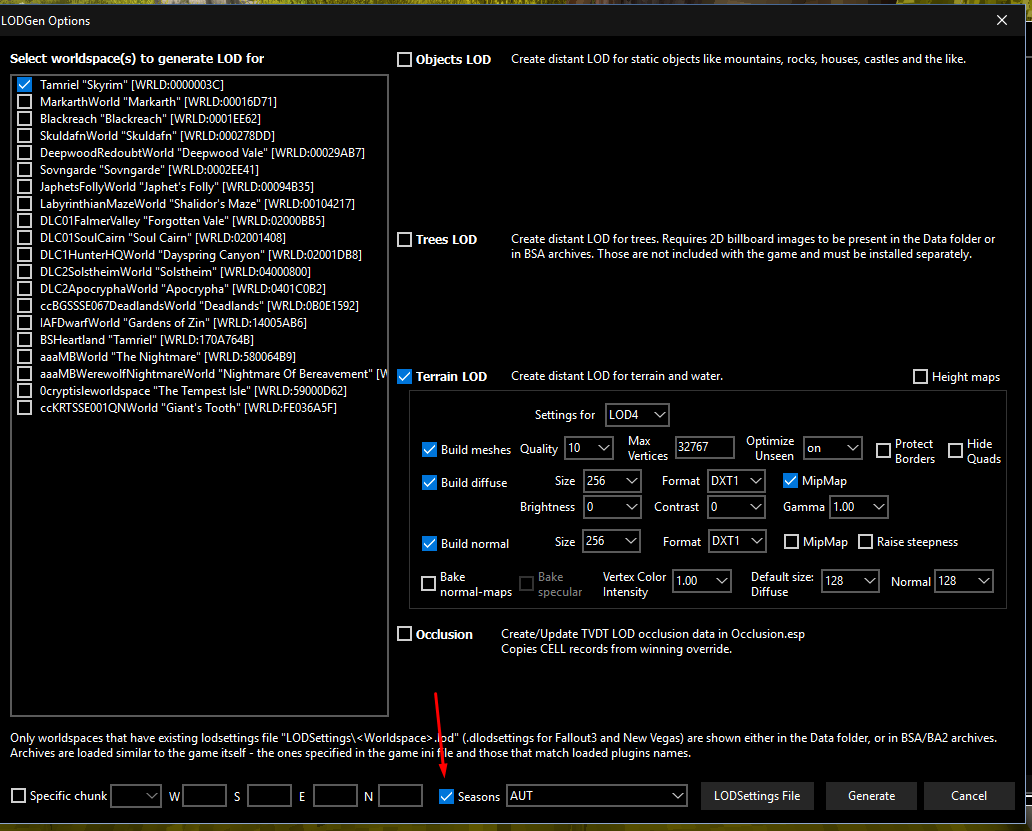This screenshot has width=1032, height=831.
Task: Select the DLC1HunterHQWorld "Dayspring Canyon" row
Action: pos(200,255)
